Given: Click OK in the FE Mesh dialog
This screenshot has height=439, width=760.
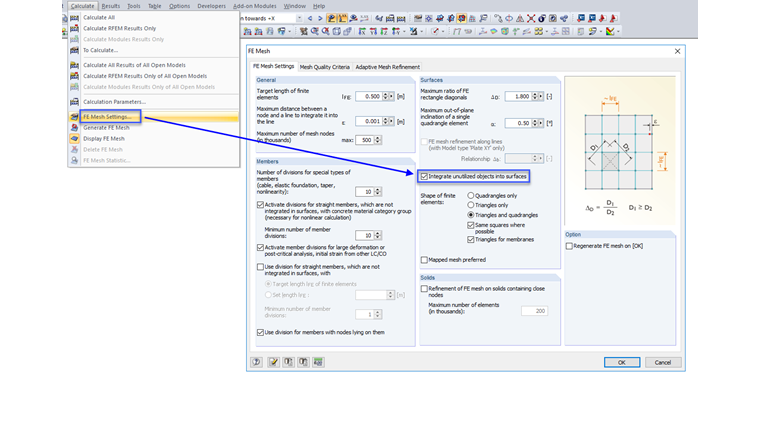Looking at the screenshot, I should (x=622, y=362).
